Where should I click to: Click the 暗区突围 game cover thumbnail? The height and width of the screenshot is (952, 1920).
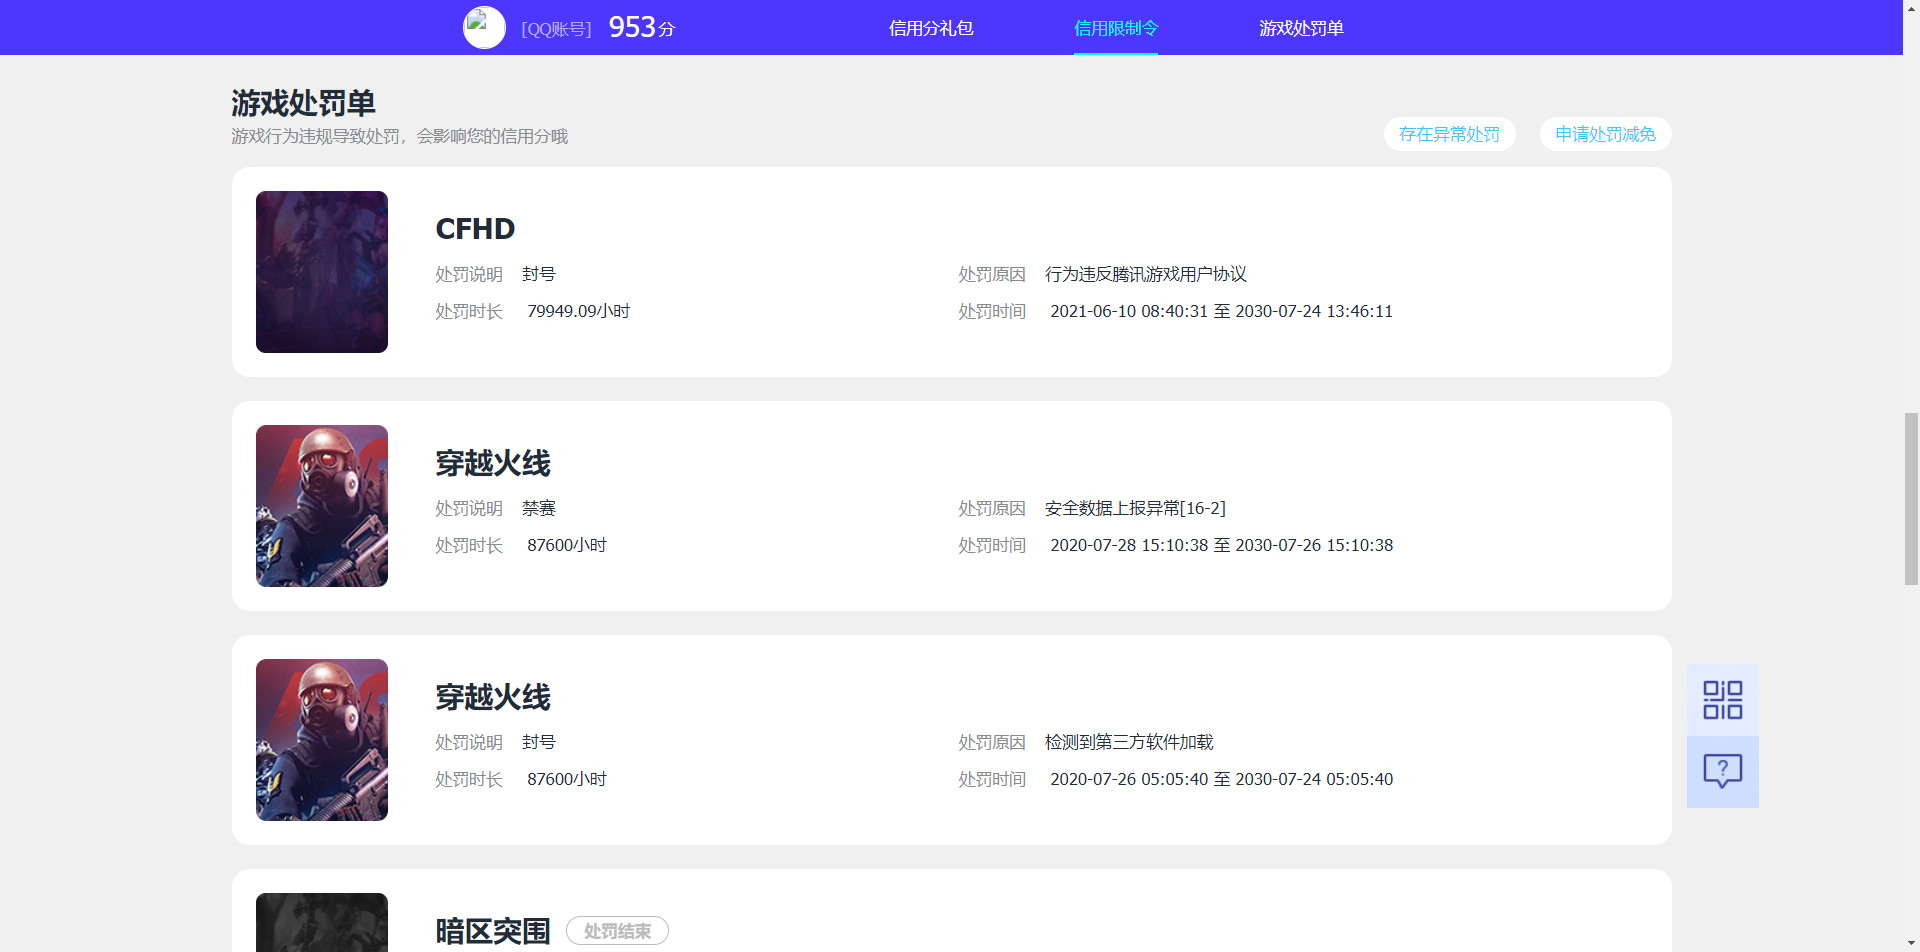point(322,922)
